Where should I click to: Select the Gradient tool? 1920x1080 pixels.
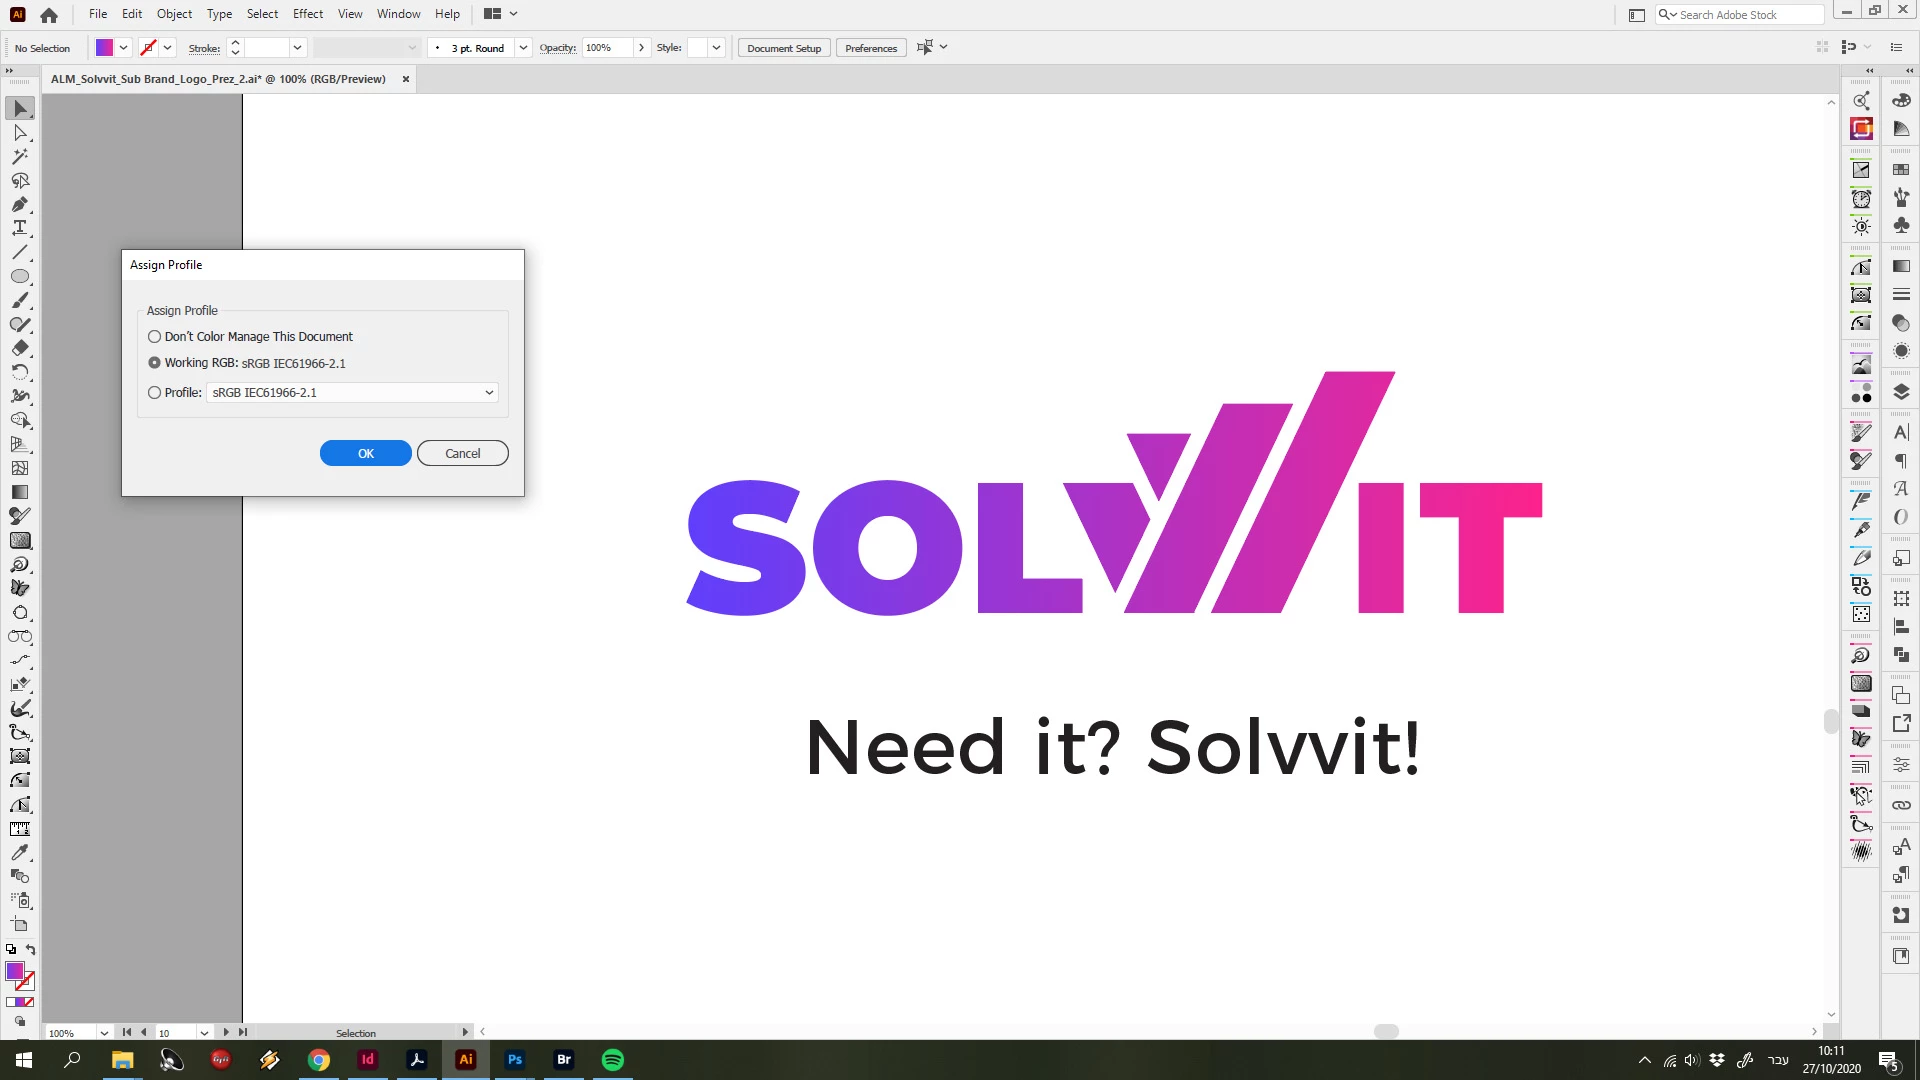pos(20,492)
